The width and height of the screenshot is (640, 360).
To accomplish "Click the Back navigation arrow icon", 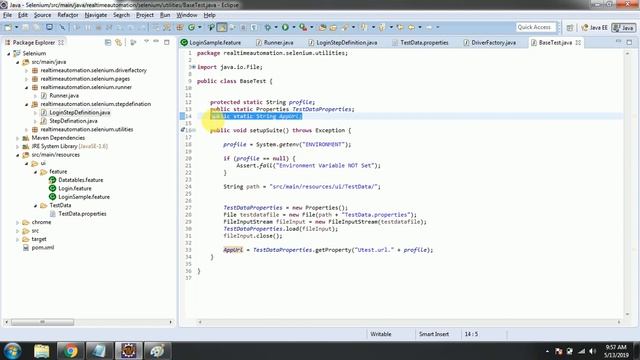I will point(411,27).
